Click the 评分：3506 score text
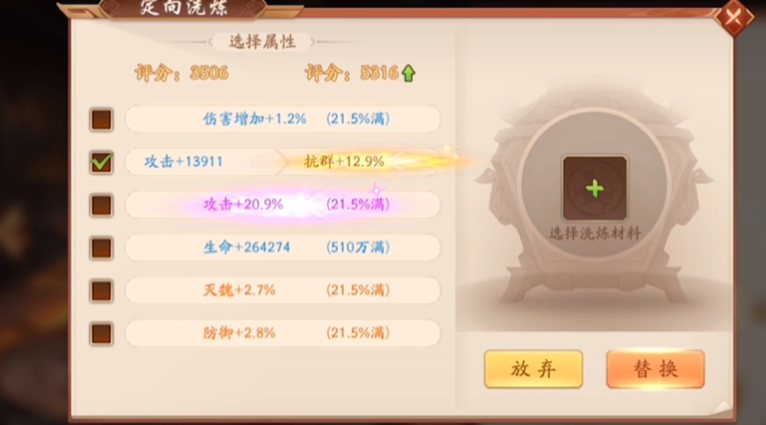This screenshot has width=766, height=425. point(182,73)
